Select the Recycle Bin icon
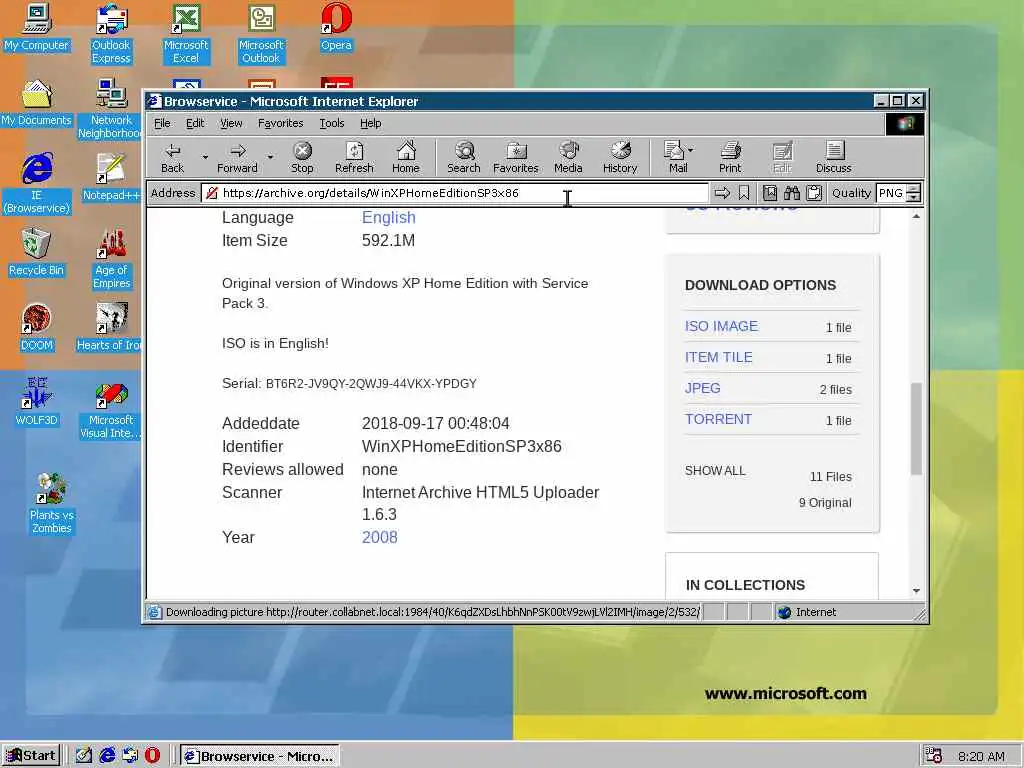This screenshot has height=768, width=1024. pyautogui.click(x=36, y=253)
